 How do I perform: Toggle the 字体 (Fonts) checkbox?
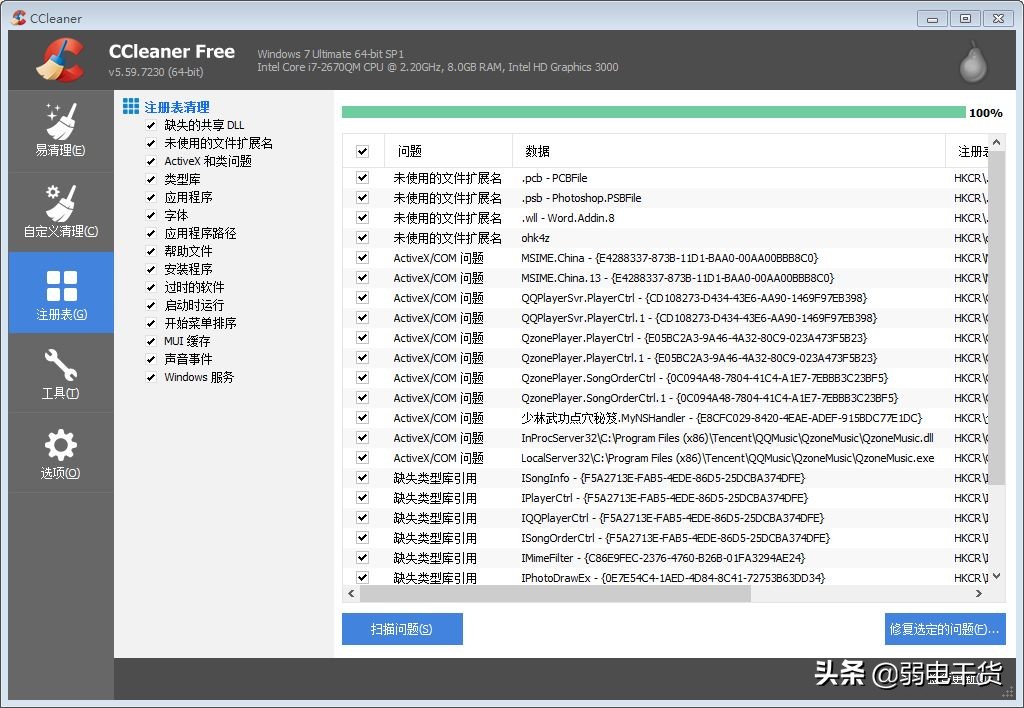click(x=149, y=214)
